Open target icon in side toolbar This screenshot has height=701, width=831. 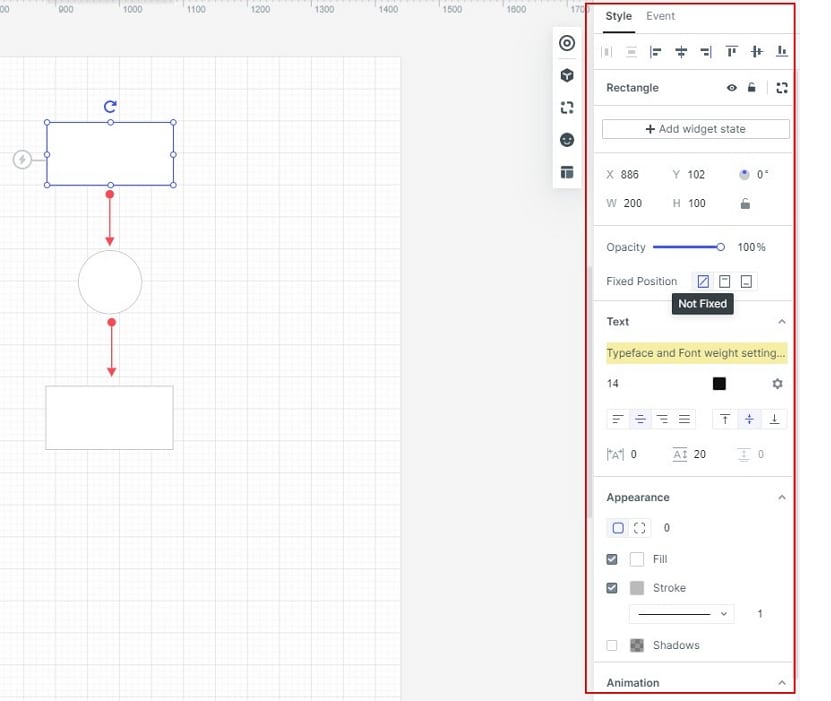pos(567,43)
